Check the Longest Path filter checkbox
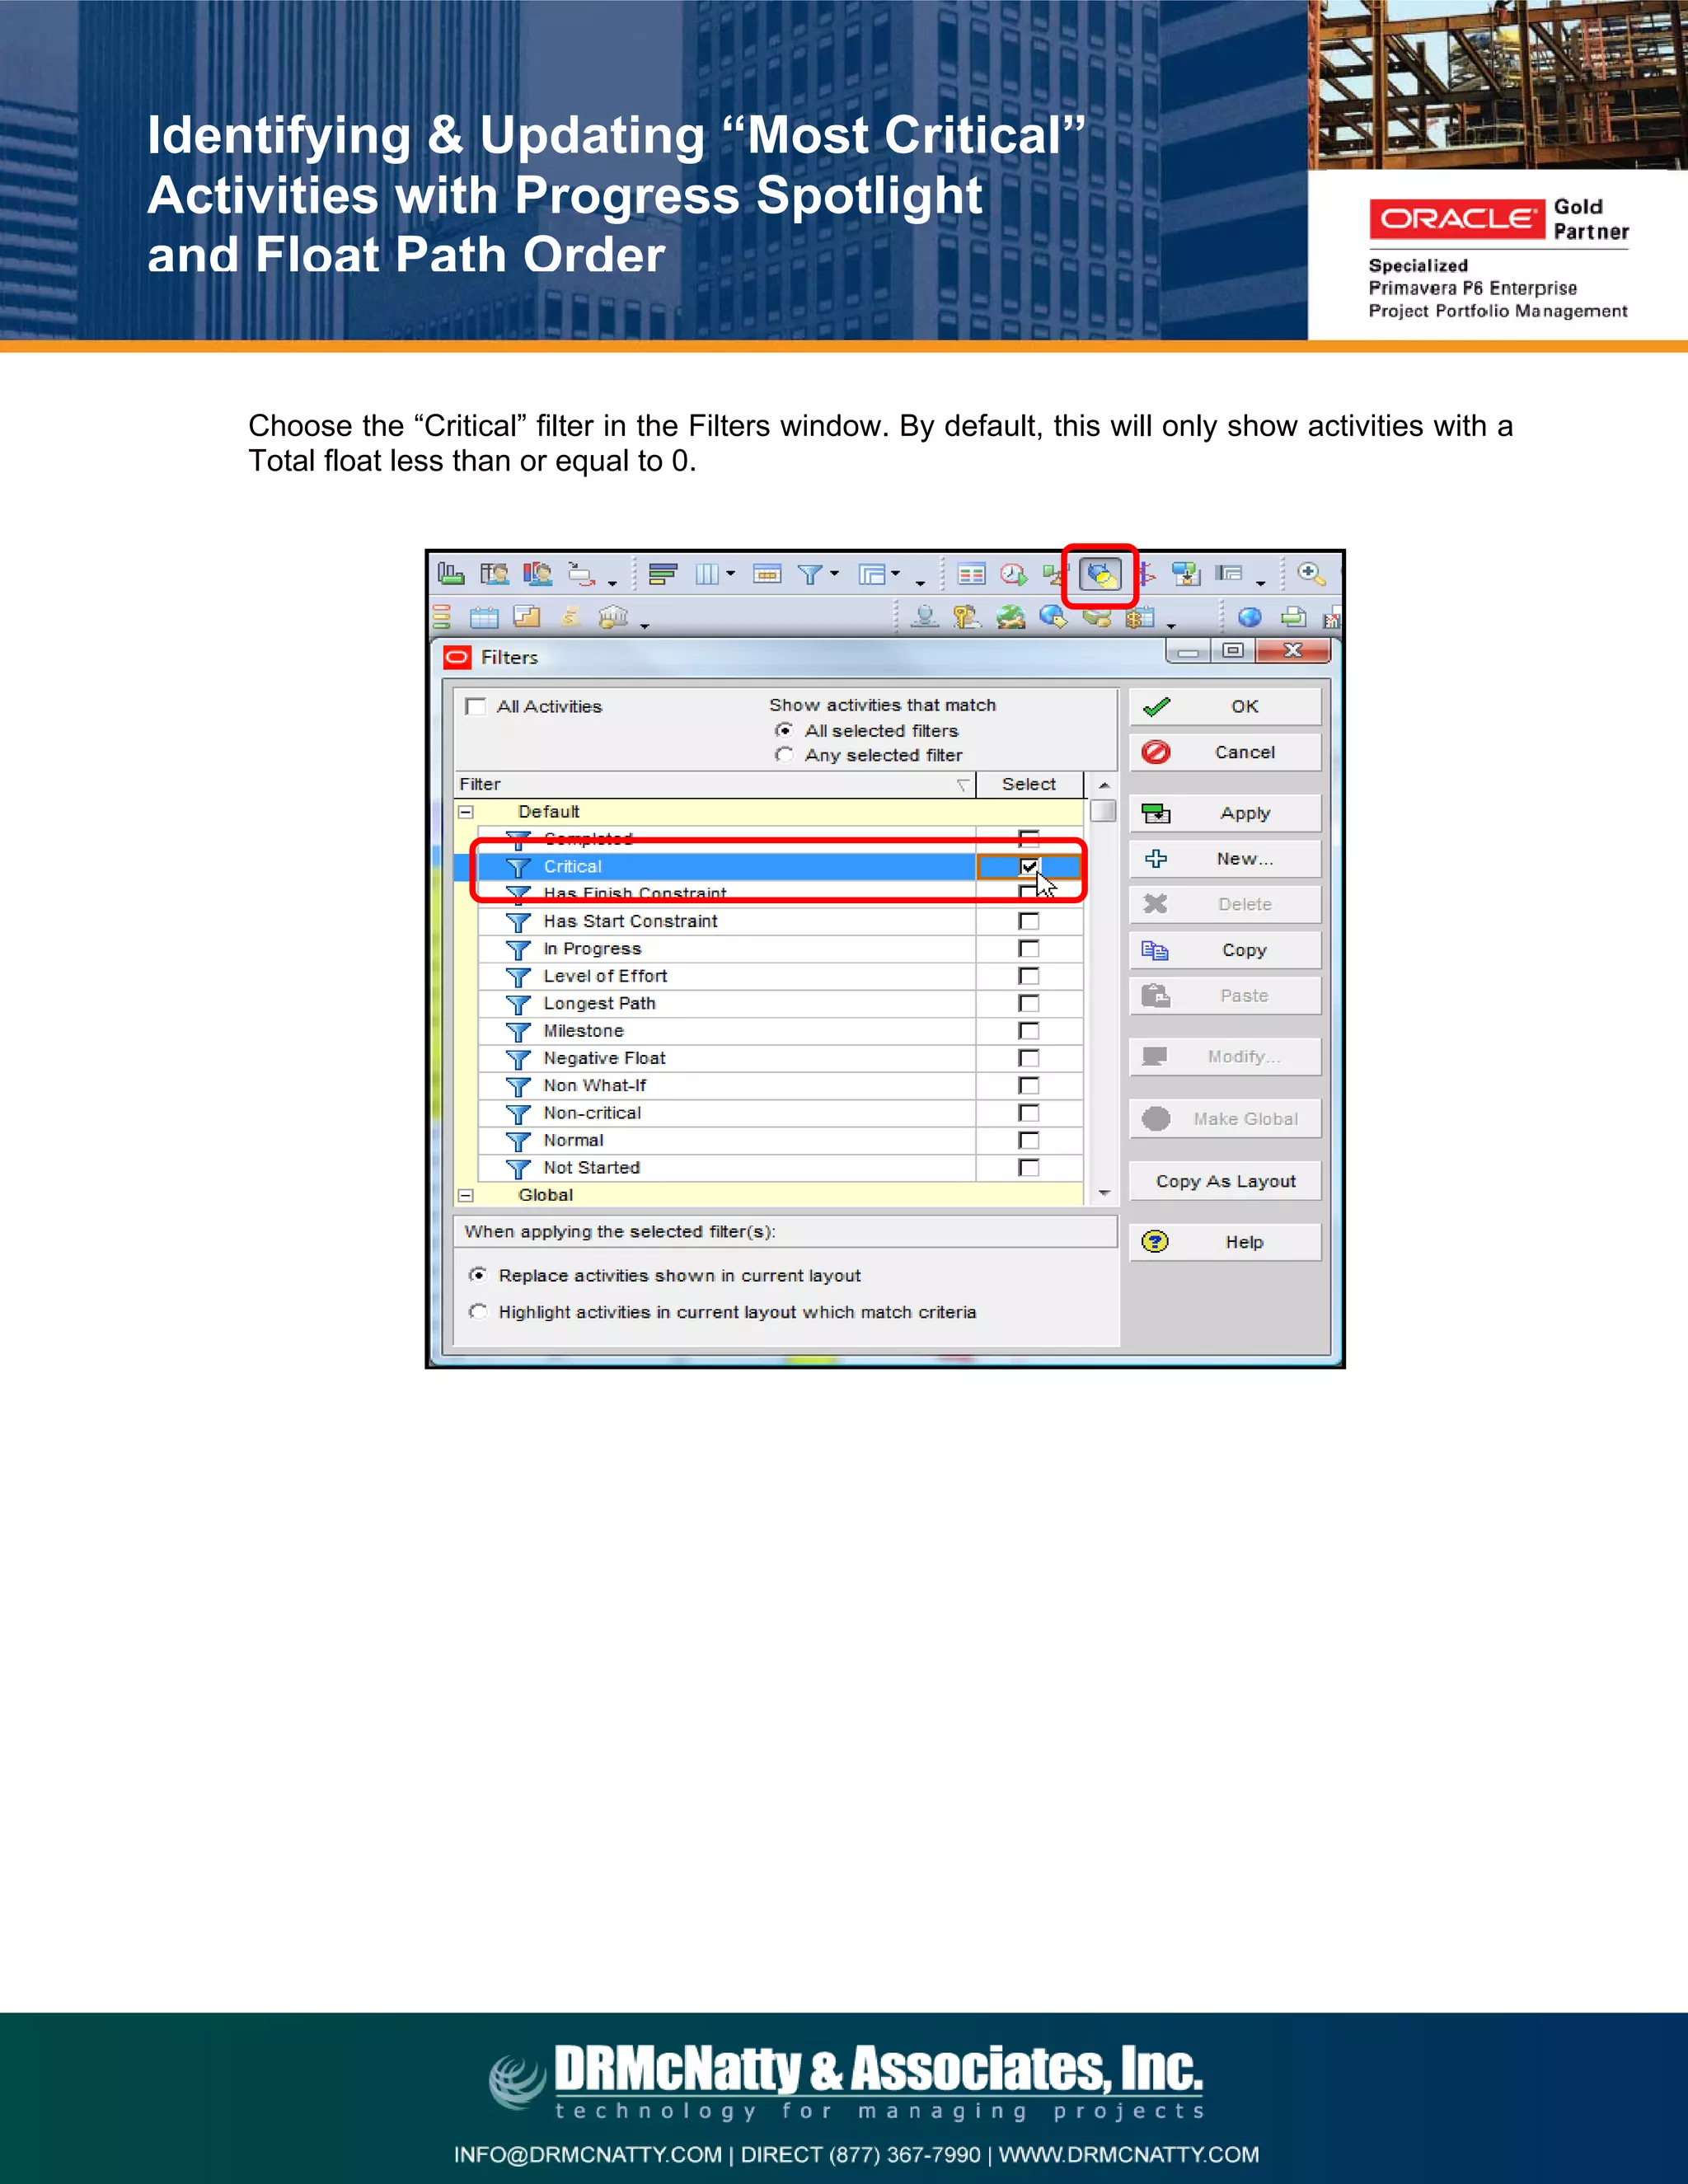Viewport: 1688px width, 2184px height. tap(1029, 1003)
